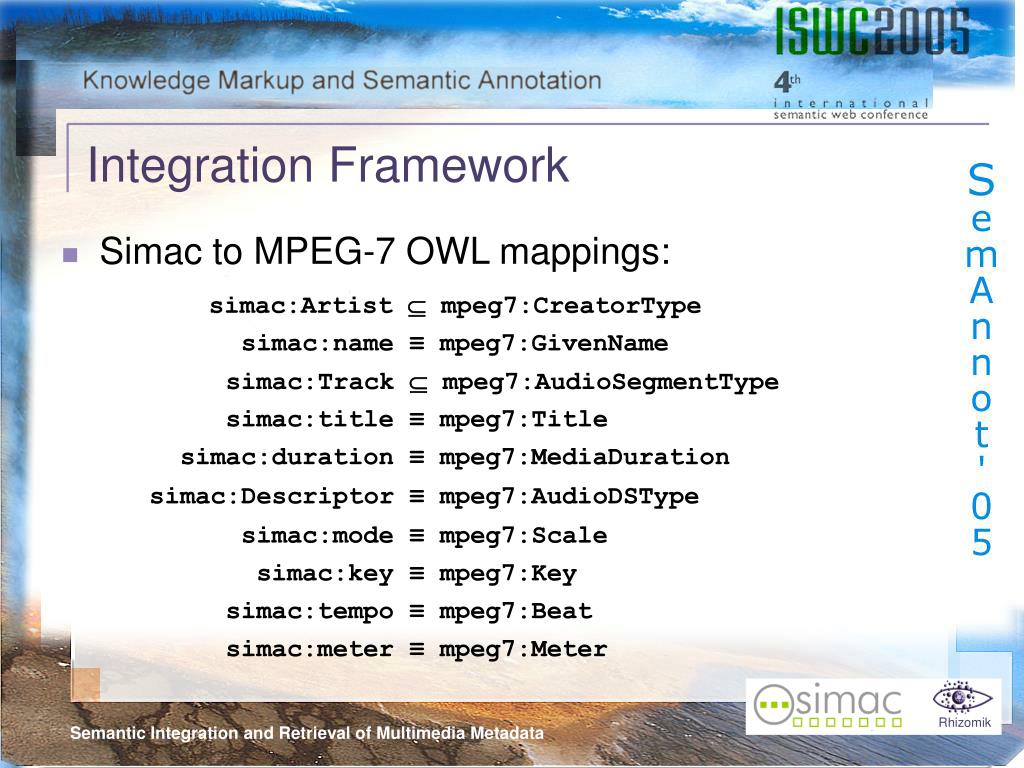Click the Rhizomik eye logo
The width and height of the screenshot is (1024, 768).
point(963,698)
